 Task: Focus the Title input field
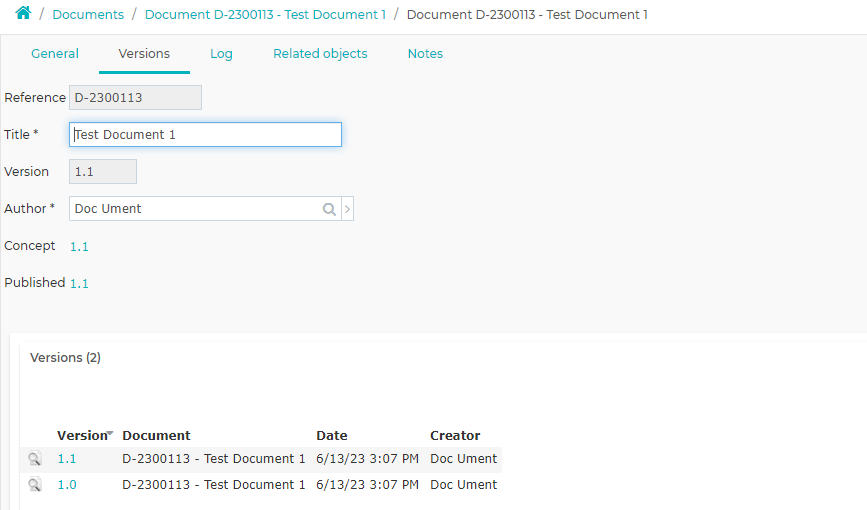point(205,134)
